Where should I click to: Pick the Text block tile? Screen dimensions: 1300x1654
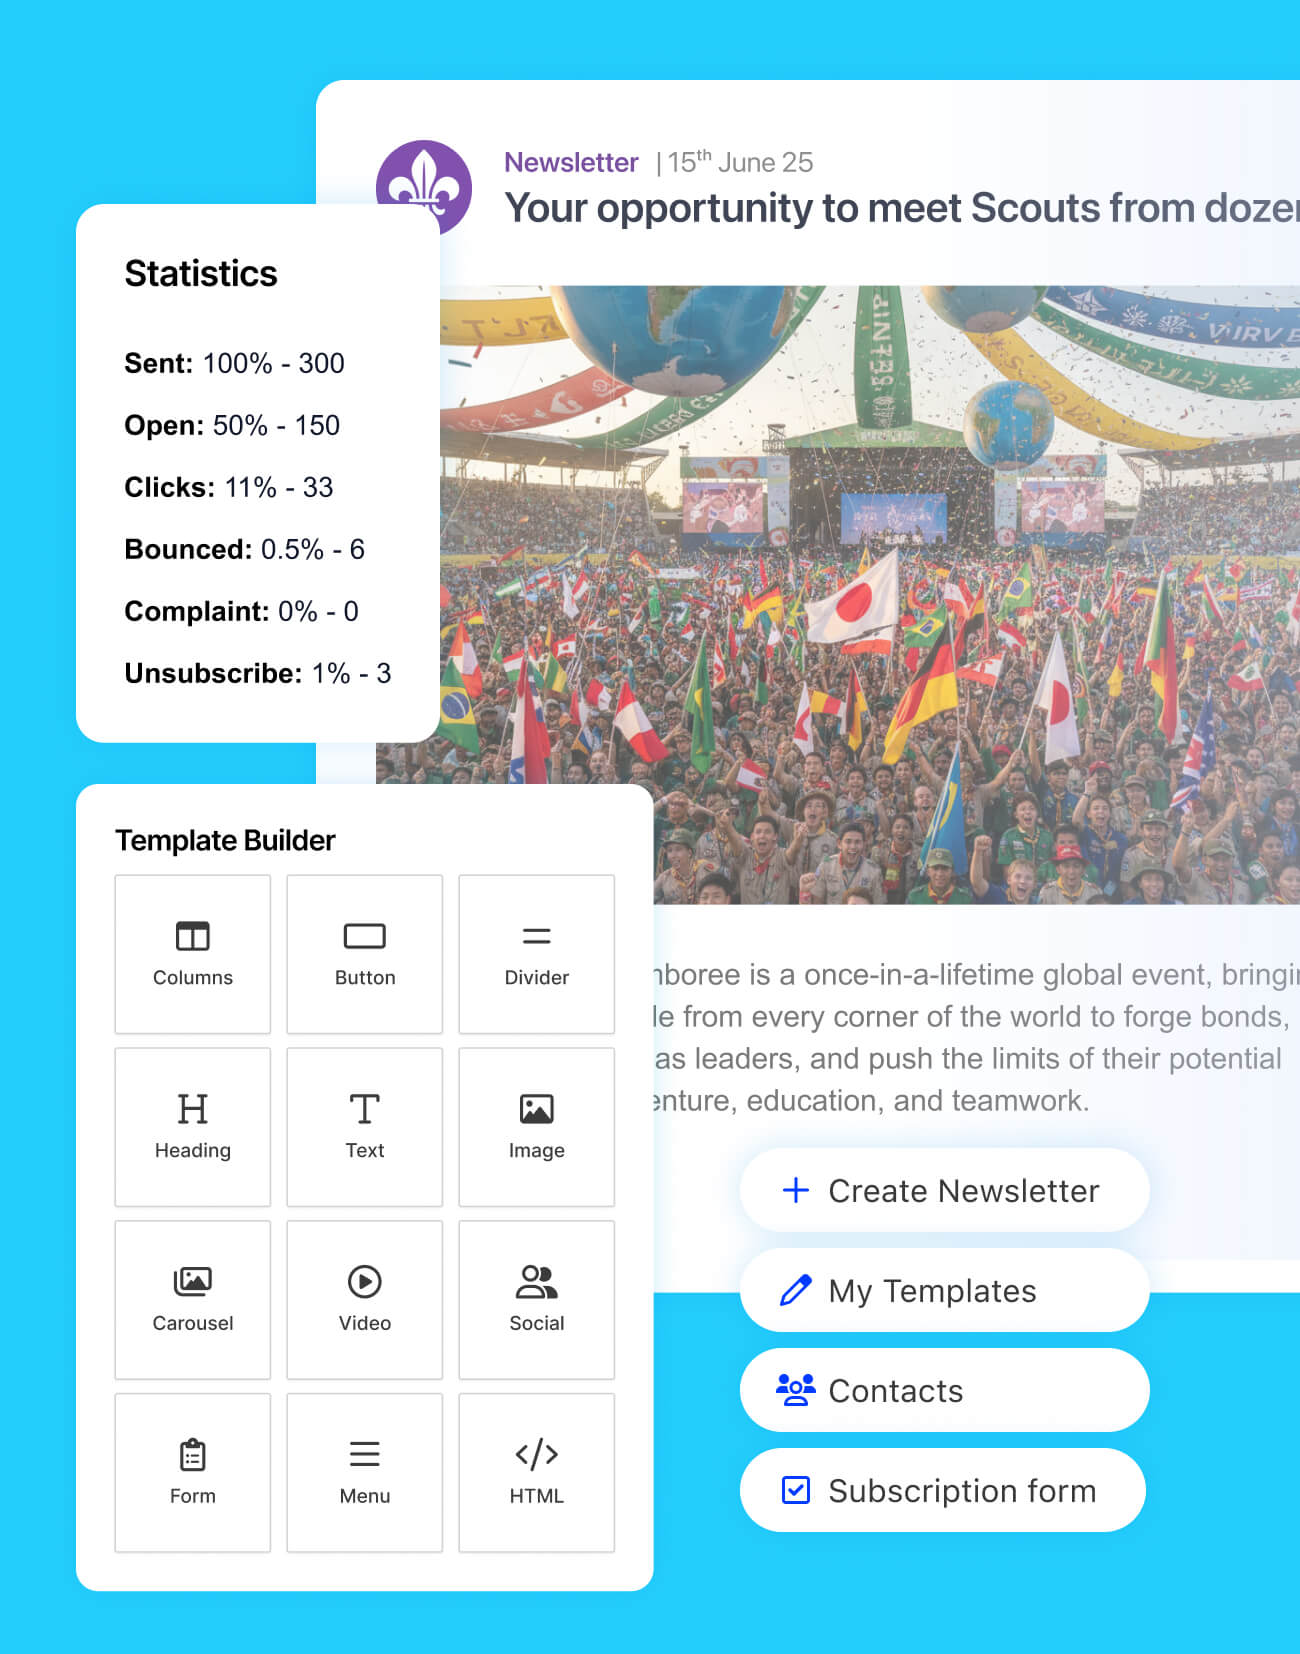click(365, 1127)
